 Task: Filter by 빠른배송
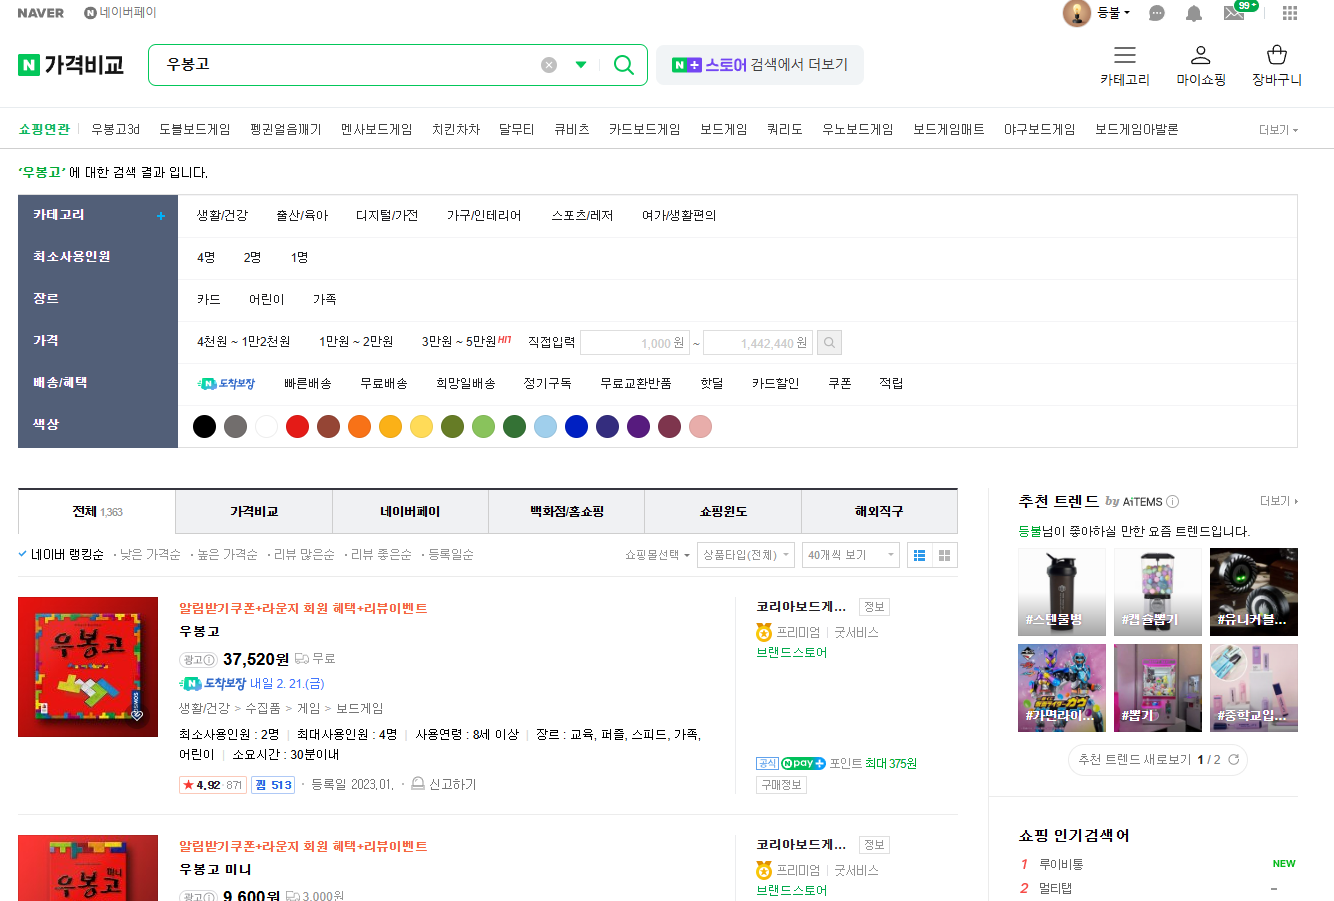click(x=307, y=384)
